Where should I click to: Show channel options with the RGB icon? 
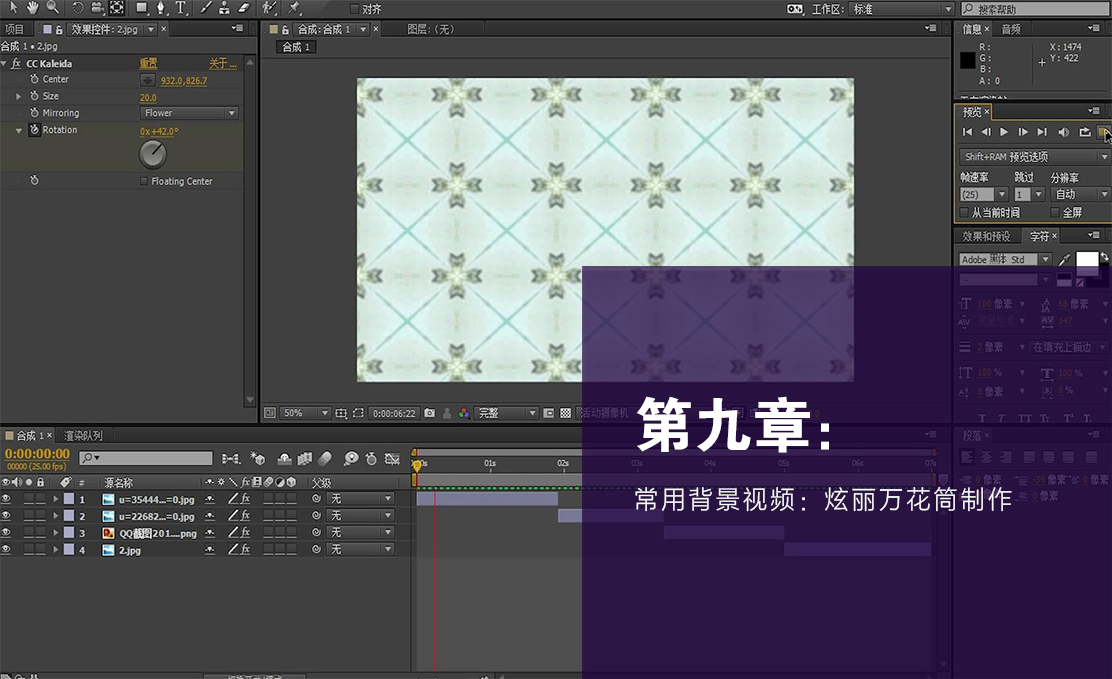463,413
